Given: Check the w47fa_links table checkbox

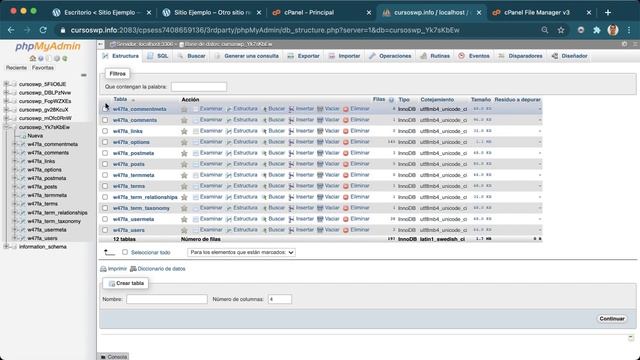Looking at the screenshot, I should pyautogui.click(x=105, y=131).
